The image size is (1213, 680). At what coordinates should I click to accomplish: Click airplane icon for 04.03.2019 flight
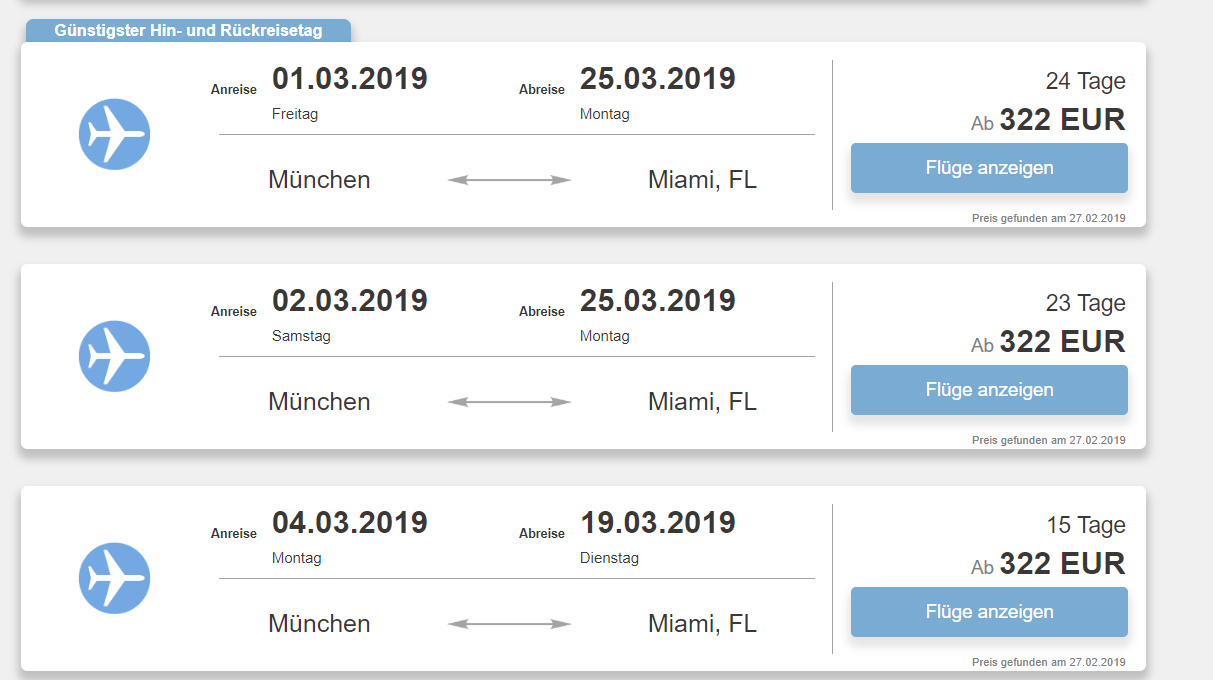point(114,578)
